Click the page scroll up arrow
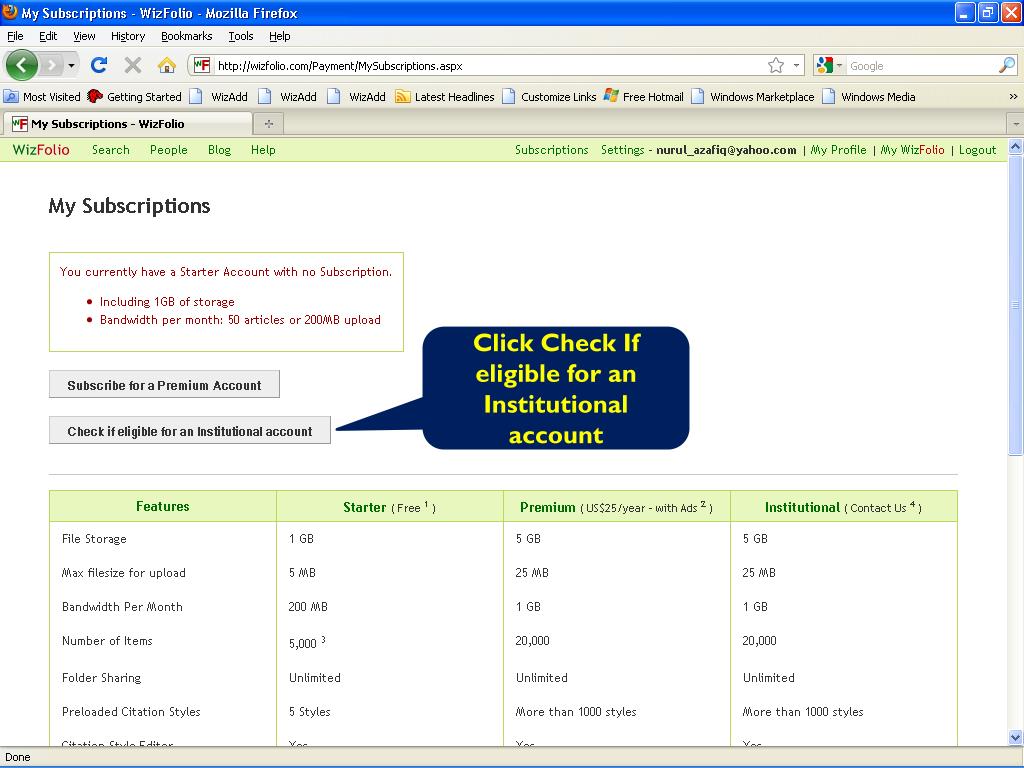 pyautogui.click(x=1015, y=146)
